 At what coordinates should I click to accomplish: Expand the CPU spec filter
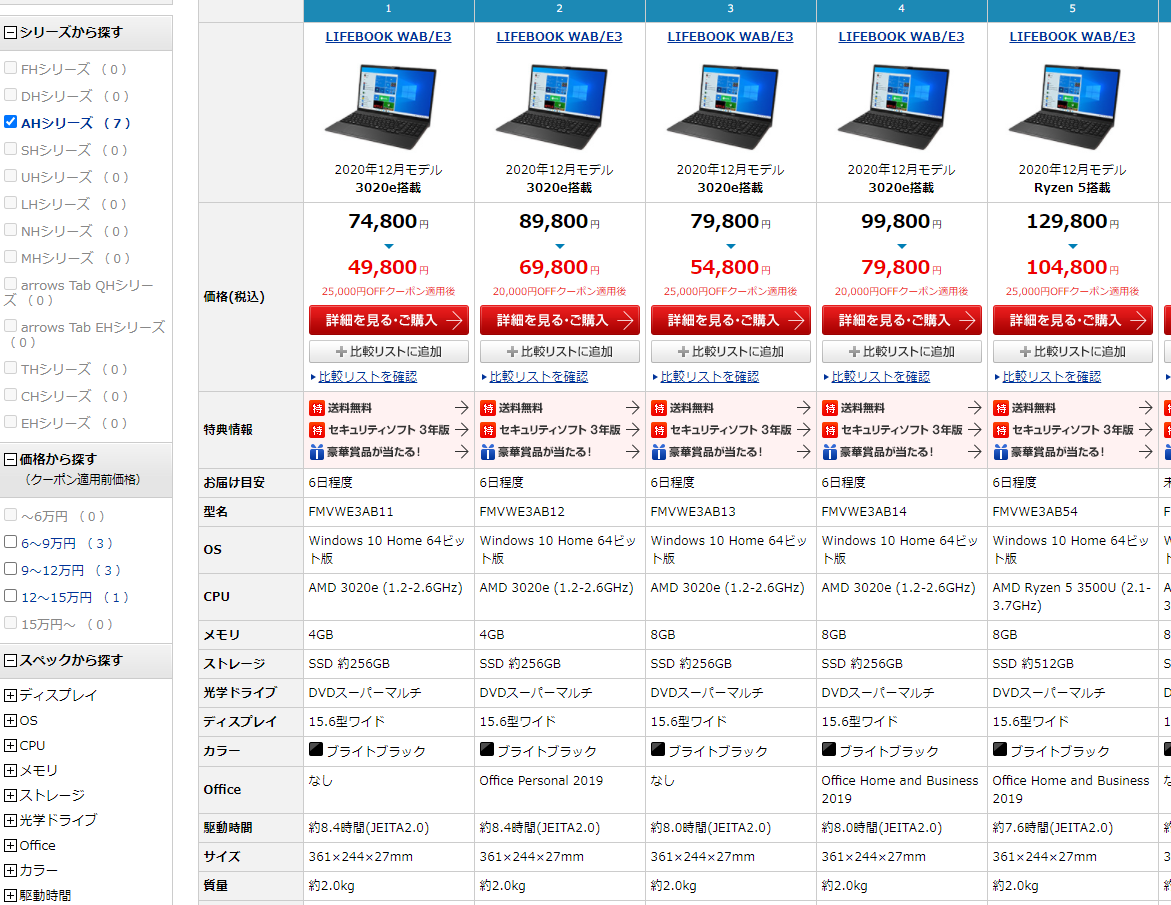click(x=10, y=745)
